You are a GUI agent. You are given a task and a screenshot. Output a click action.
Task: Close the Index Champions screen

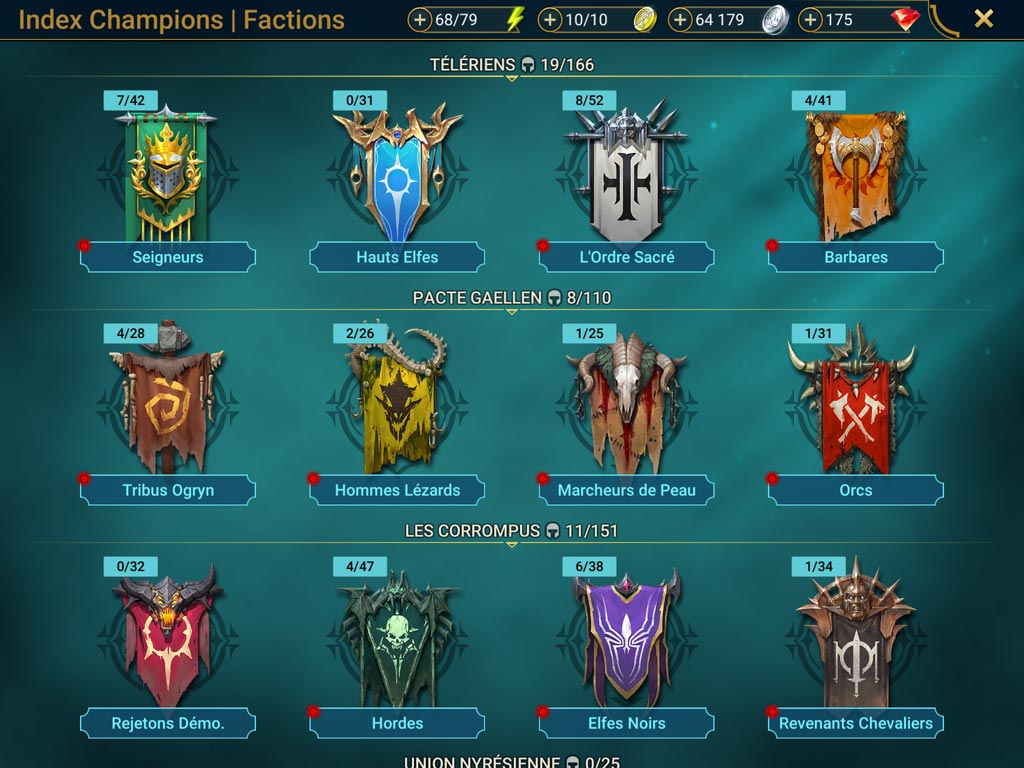pos(984,19)
